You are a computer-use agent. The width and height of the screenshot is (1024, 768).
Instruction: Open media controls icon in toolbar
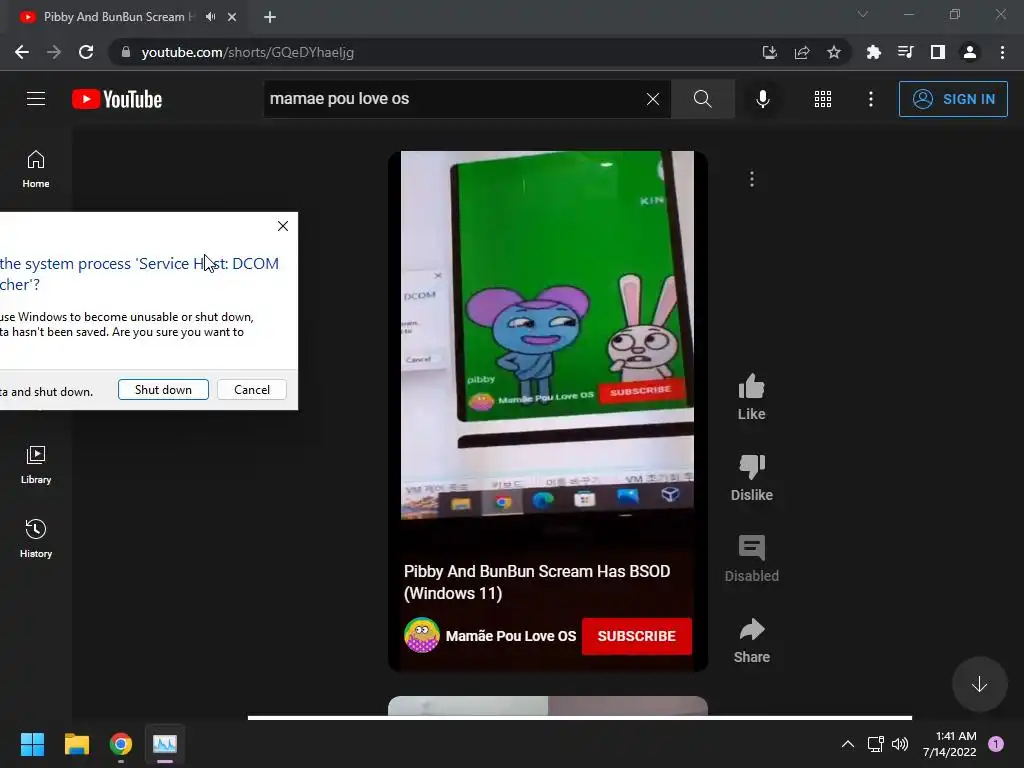click(x=905, y=52)
